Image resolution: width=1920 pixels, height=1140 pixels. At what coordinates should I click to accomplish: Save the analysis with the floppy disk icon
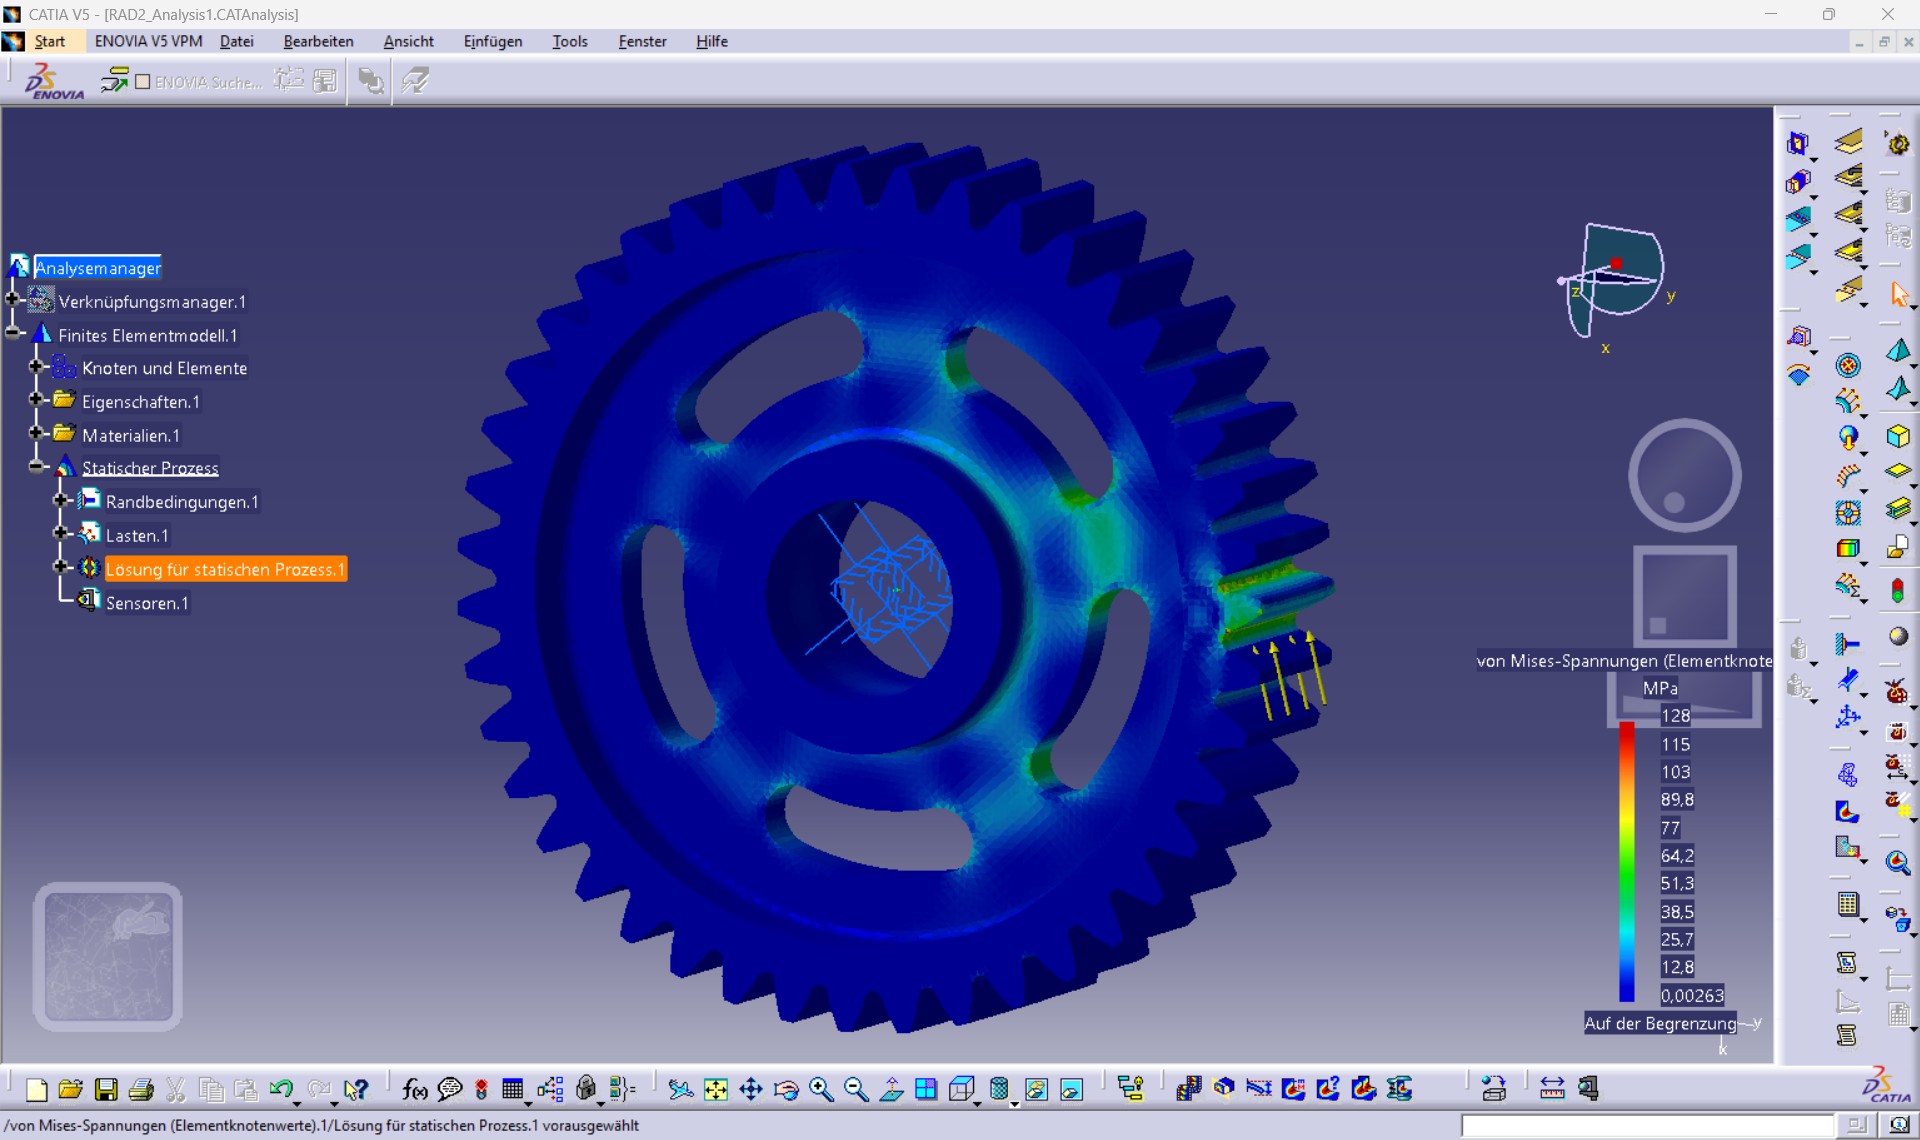[x=106, y=1089]
